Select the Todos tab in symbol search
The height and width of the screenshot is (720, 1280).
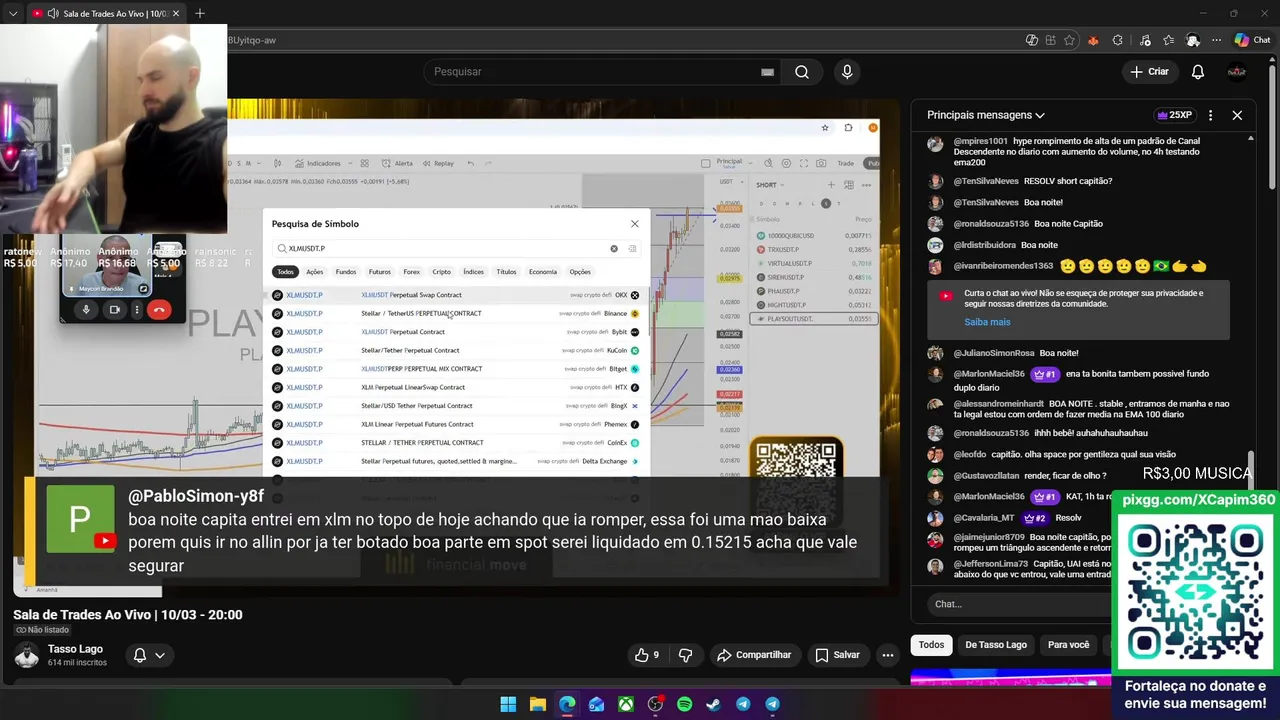coord(286,272)
